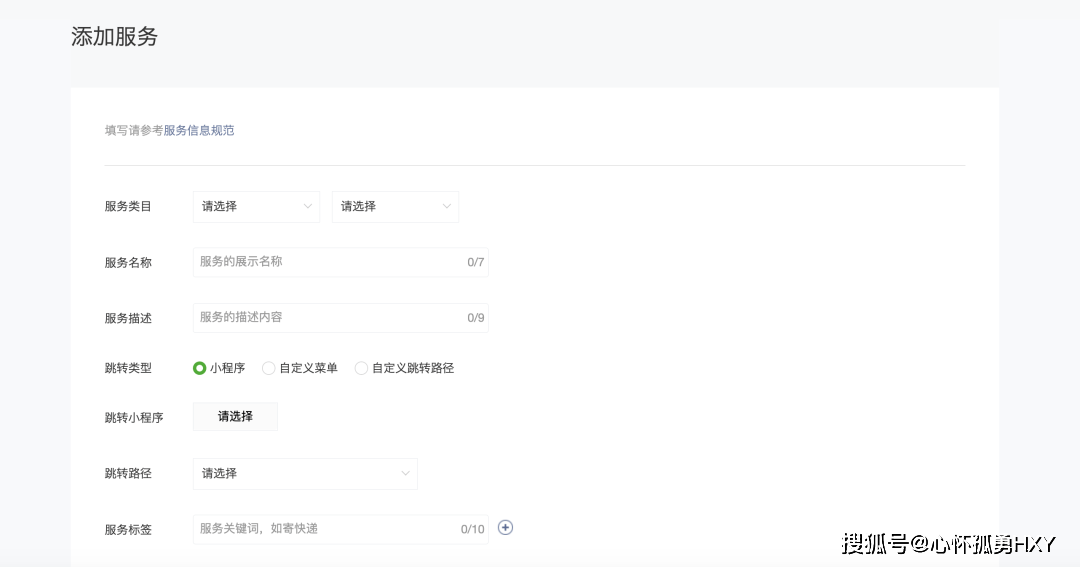Click the 服务名称 field label
The image size is (1080, 567).
(x=128, y=263)
